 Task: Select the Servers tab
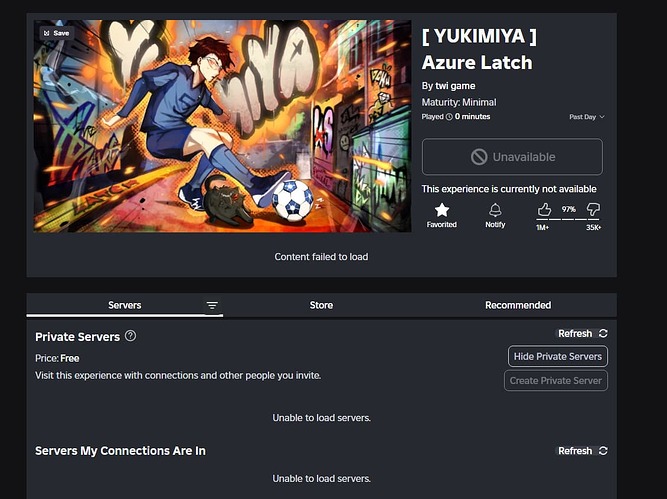point(124,305)
